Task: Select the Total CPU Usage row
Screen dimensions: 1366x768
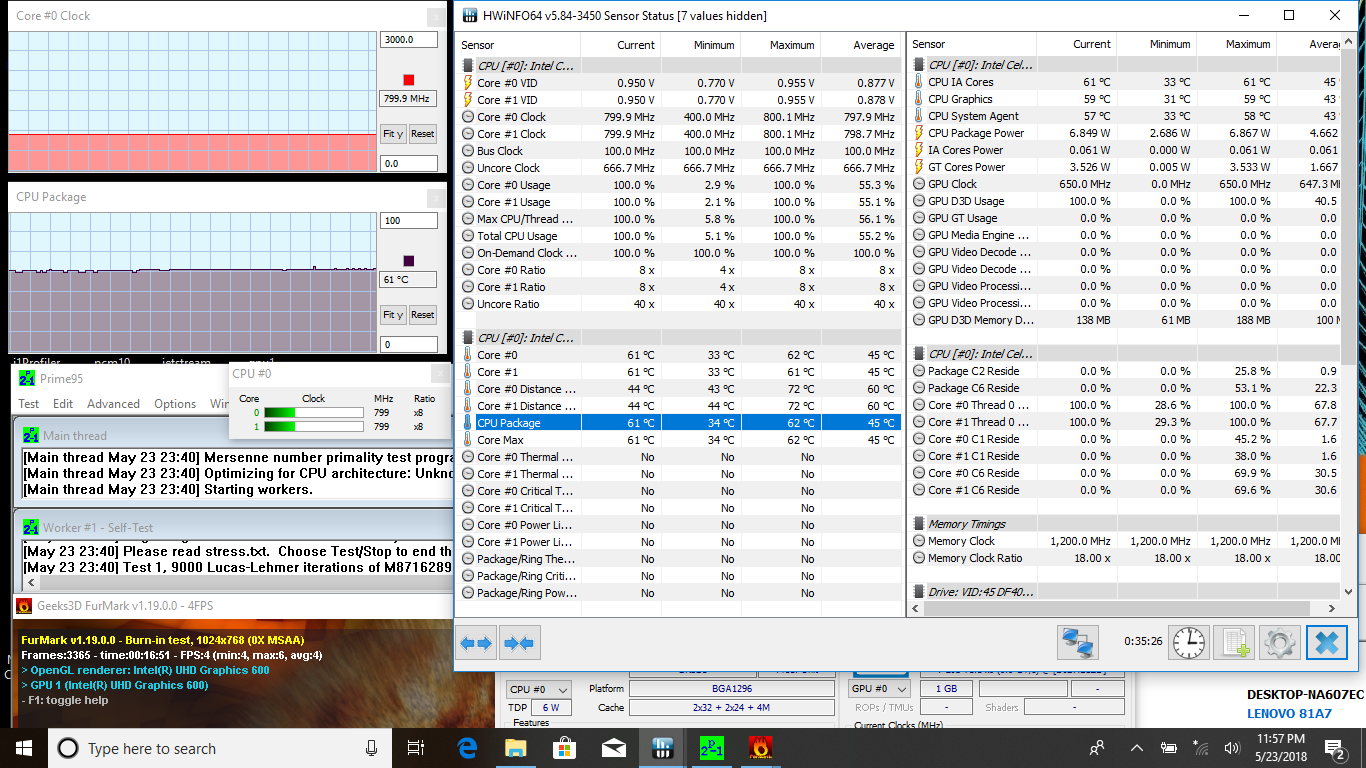Action: coord(680,236)
